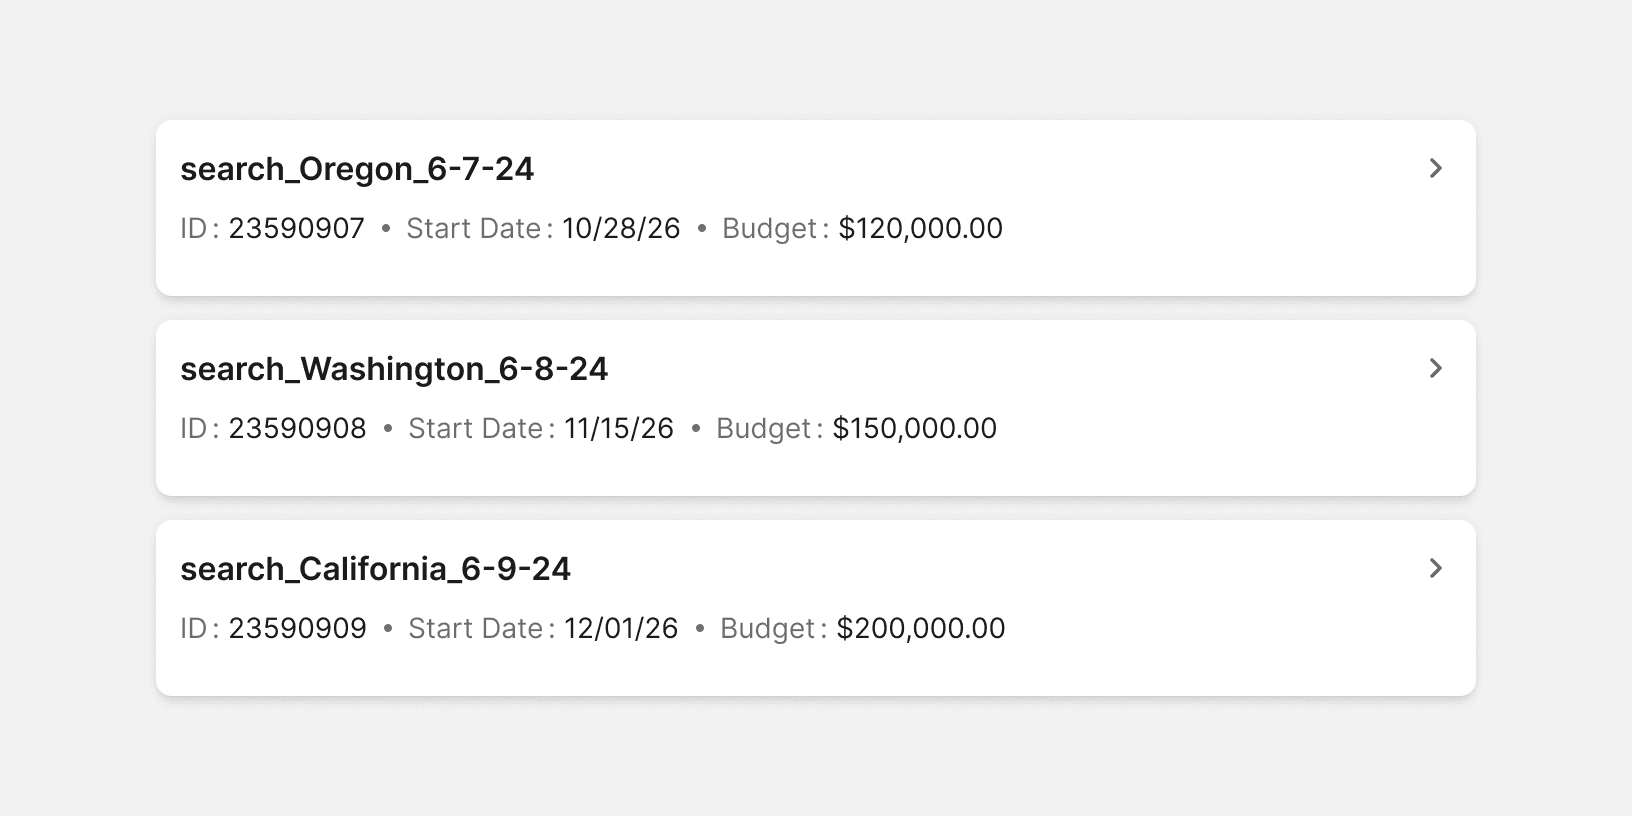Click the $150,000.00 budget amount
This screenshot has width=1632, height=816.
pyautogui.click(x=915, y=428)
